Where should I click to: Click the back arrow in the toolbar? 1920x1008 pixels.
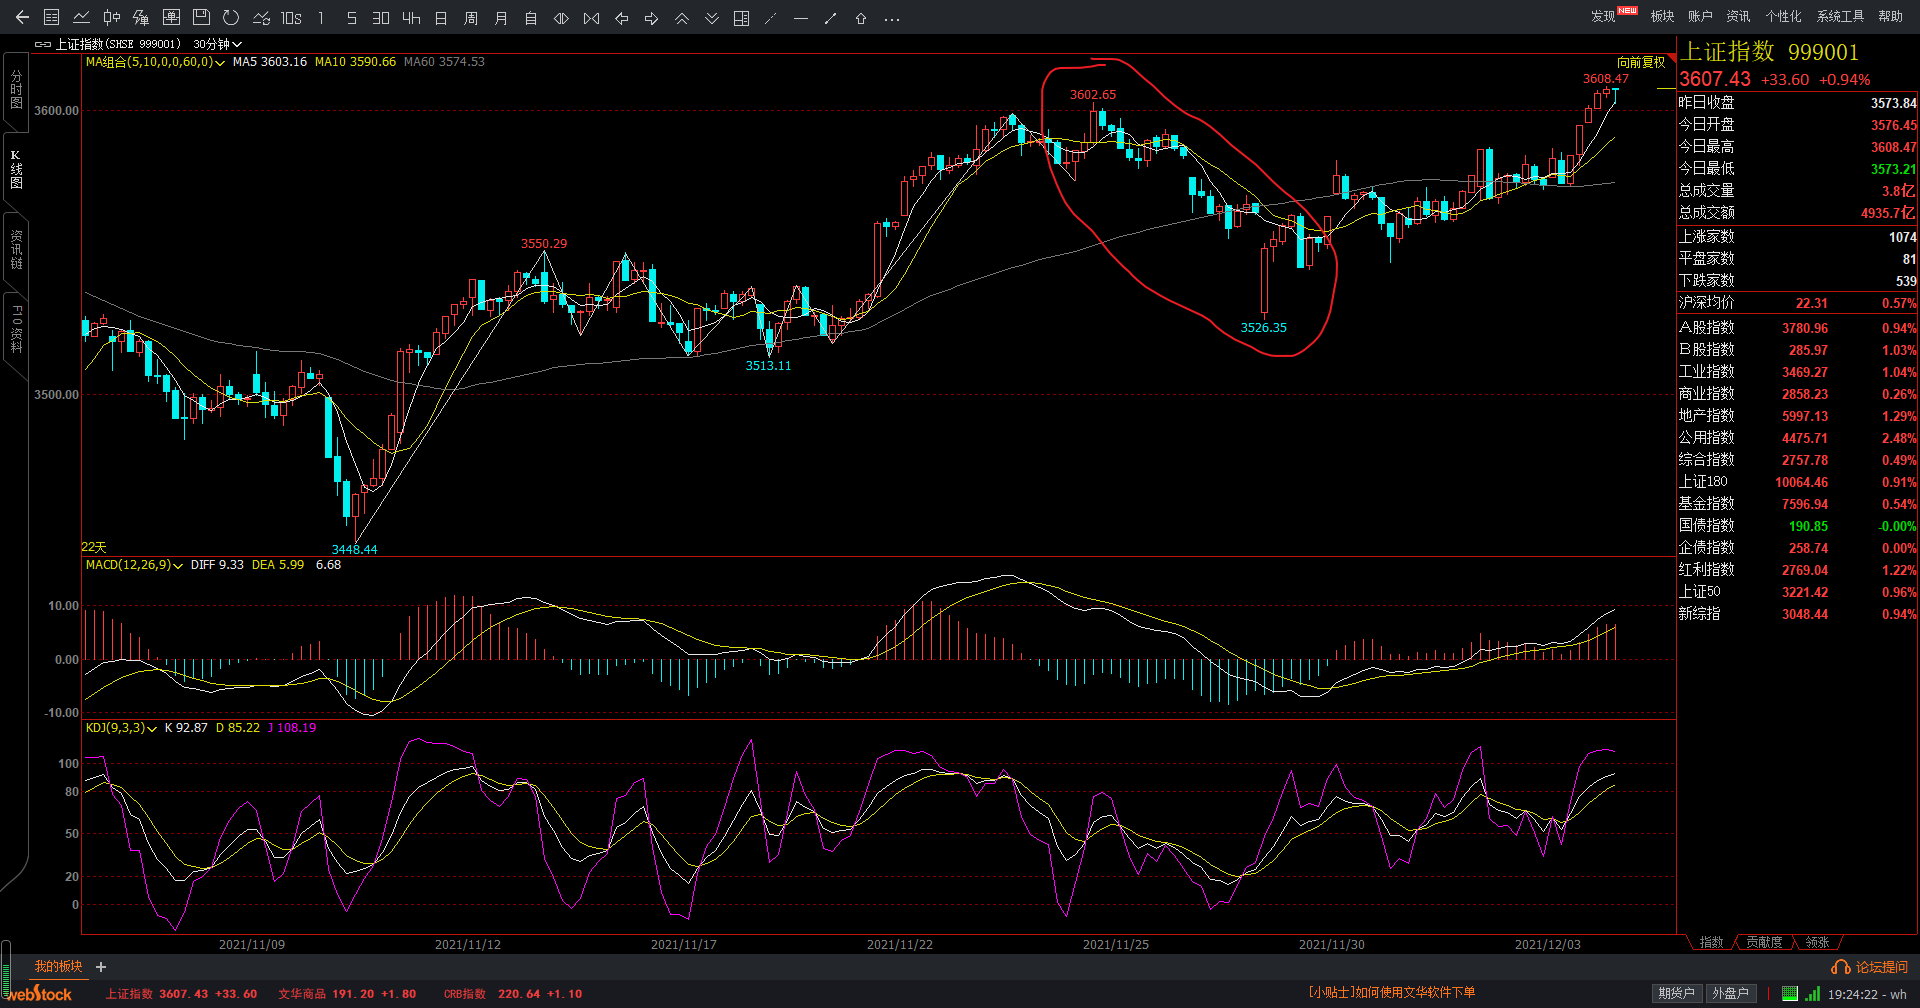(x=22, y=18)
